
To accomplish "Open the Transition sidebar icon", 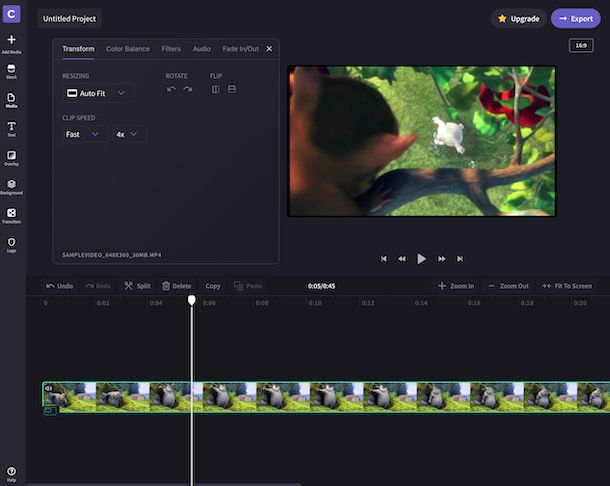I will pos(11,216).
